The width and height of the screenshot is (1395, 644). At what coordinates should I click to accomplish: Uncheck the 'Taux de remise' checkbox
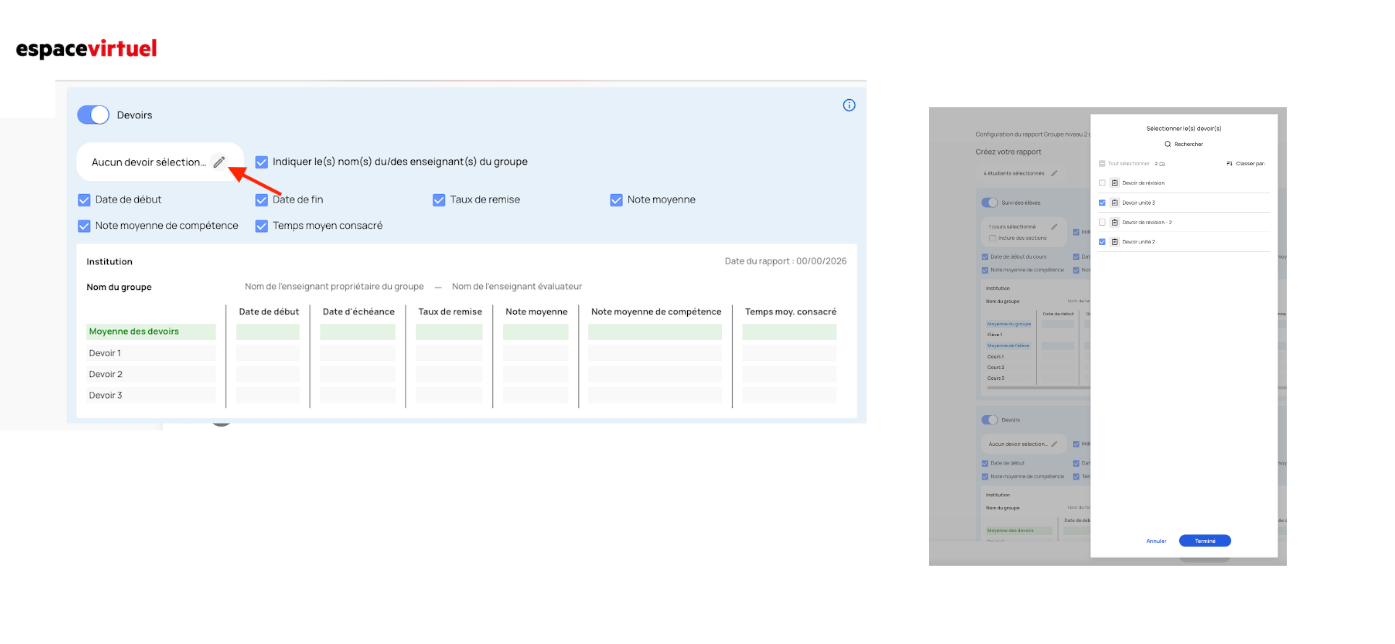tap(439, 200)
